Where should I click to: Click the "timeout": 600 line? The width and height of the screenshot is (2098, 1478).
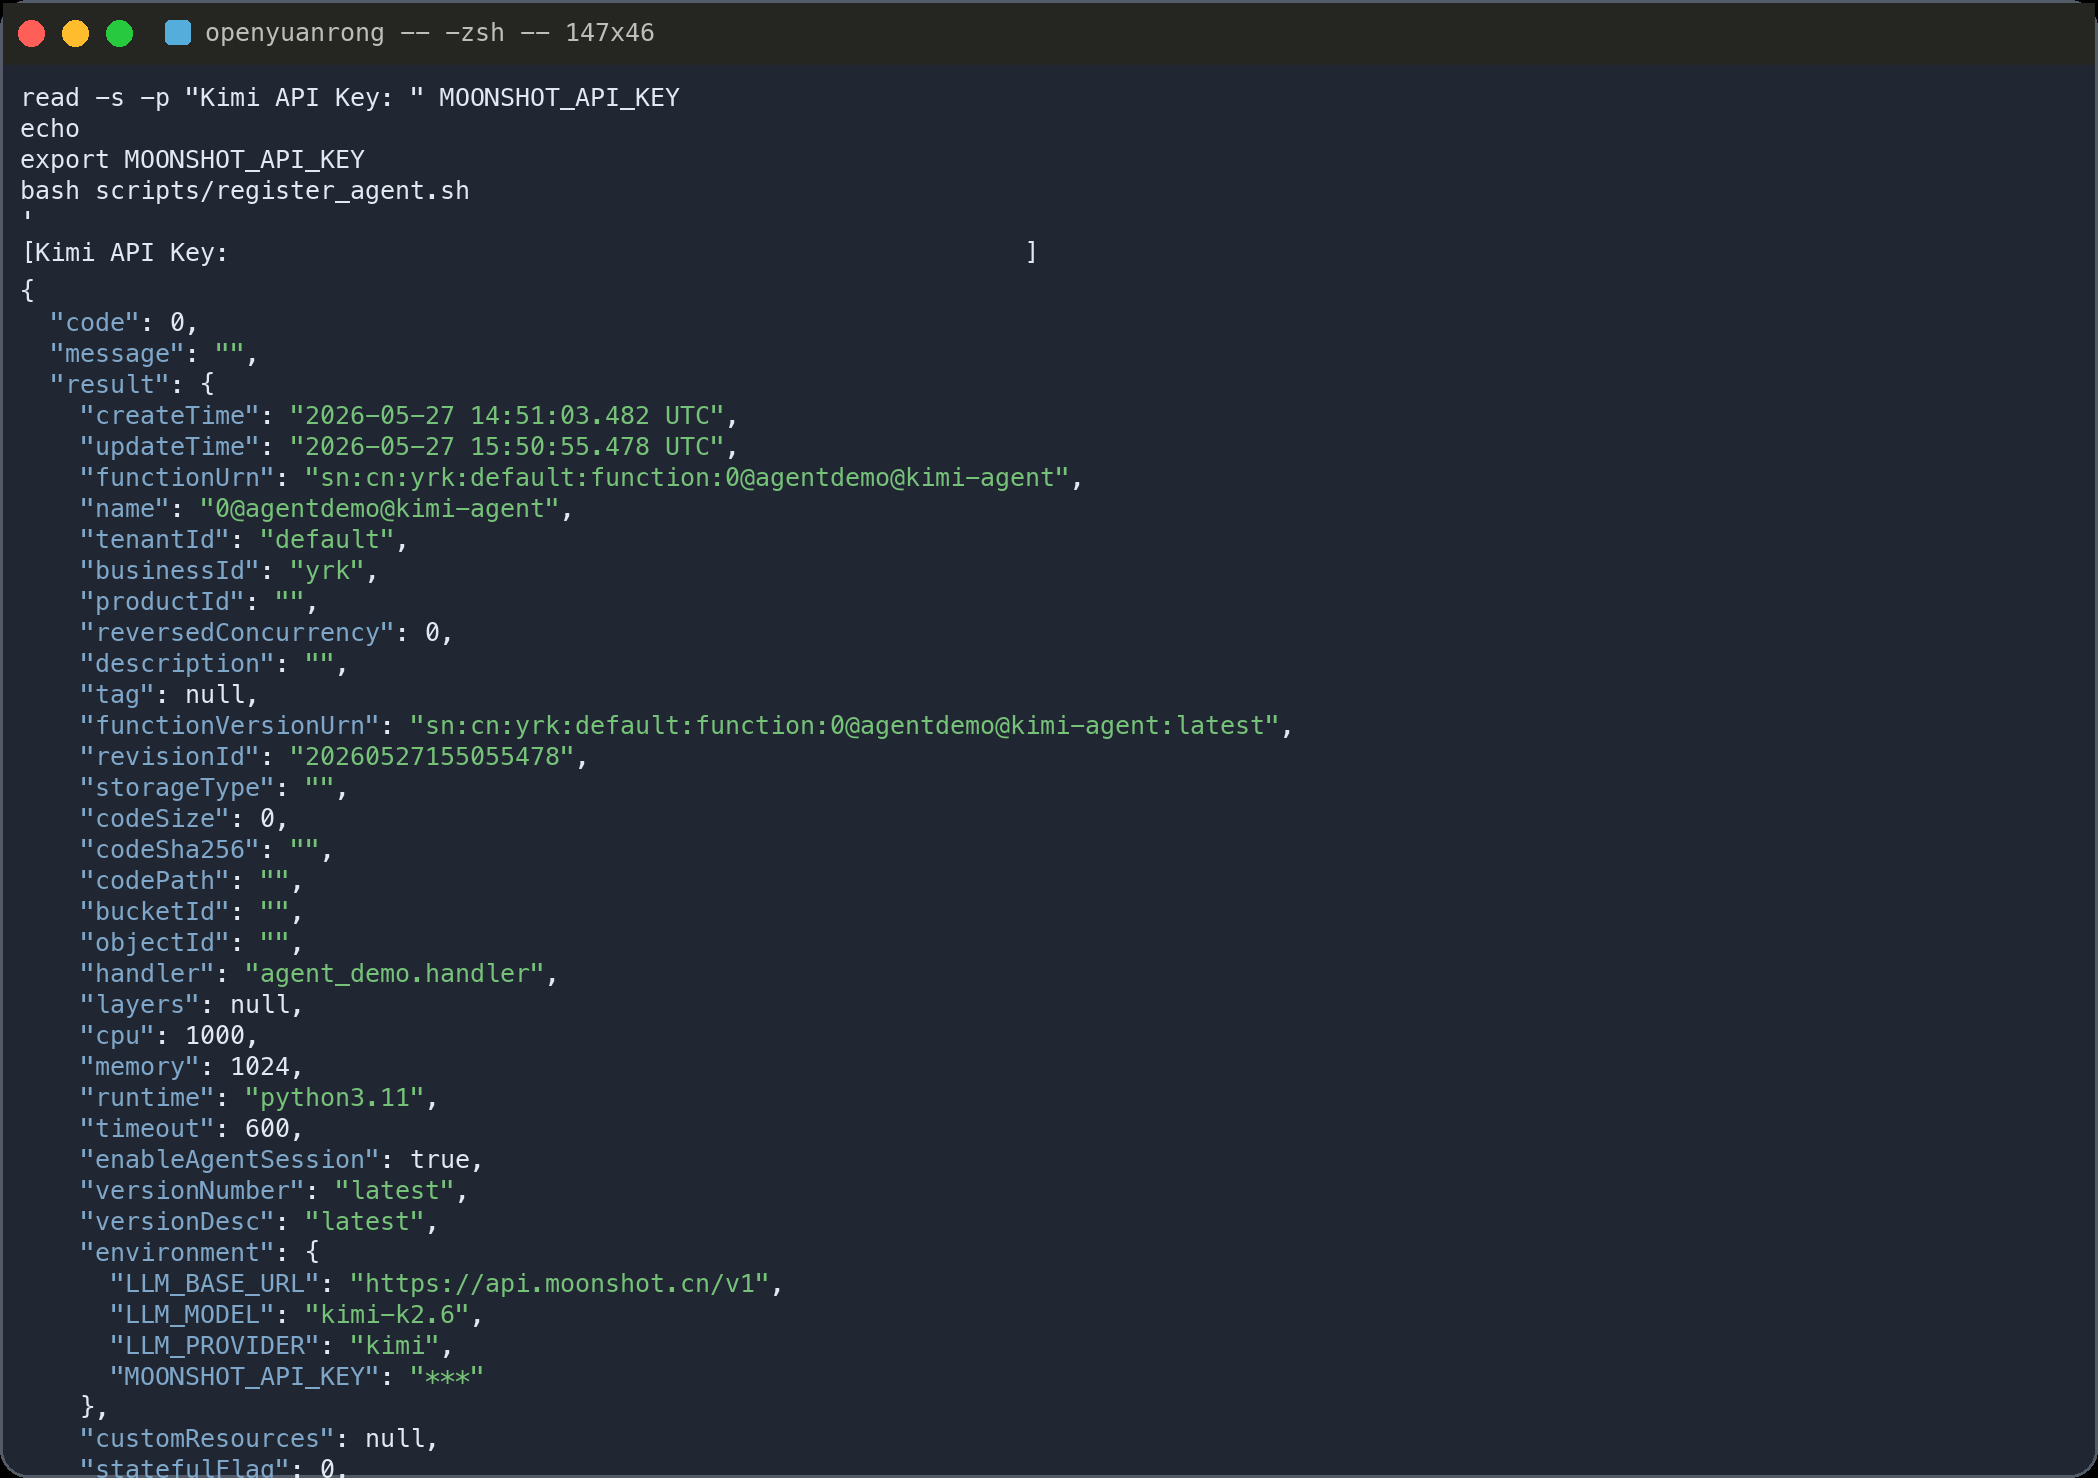[x=192, y=1129]
